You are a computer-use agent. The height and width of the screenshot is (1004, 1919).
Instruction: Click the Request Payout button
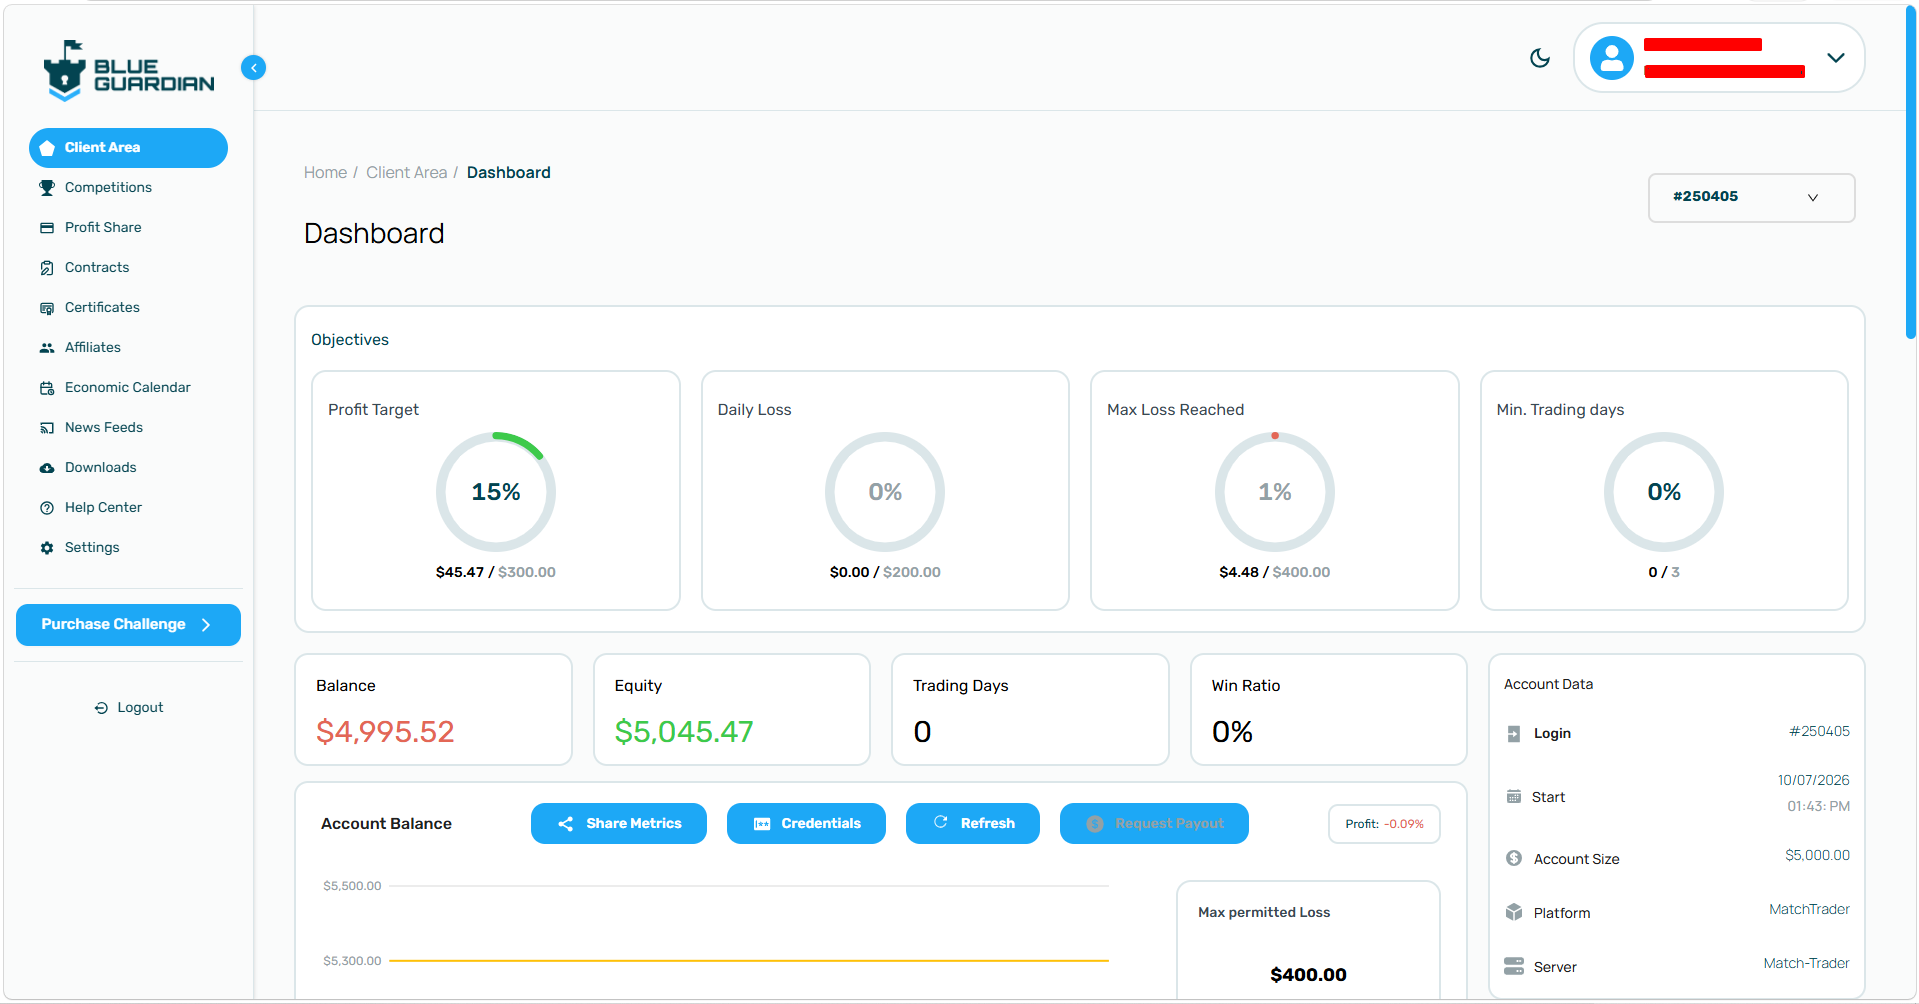pyautogui.click(x=1154, y=824)
